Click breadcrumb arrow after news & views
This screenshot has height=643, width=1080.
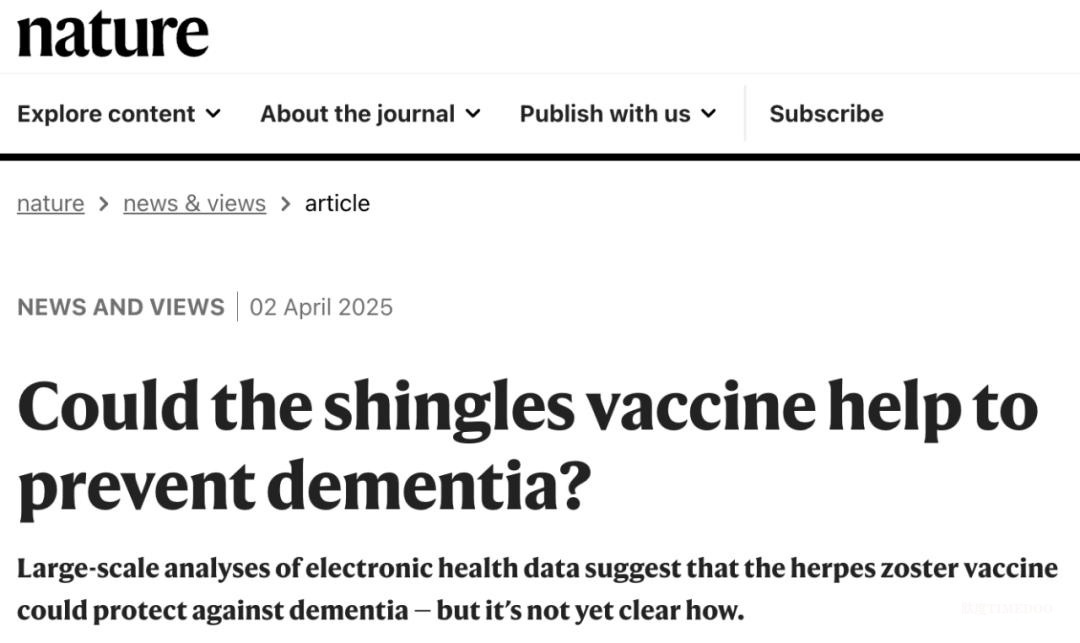tap(285, 204)
